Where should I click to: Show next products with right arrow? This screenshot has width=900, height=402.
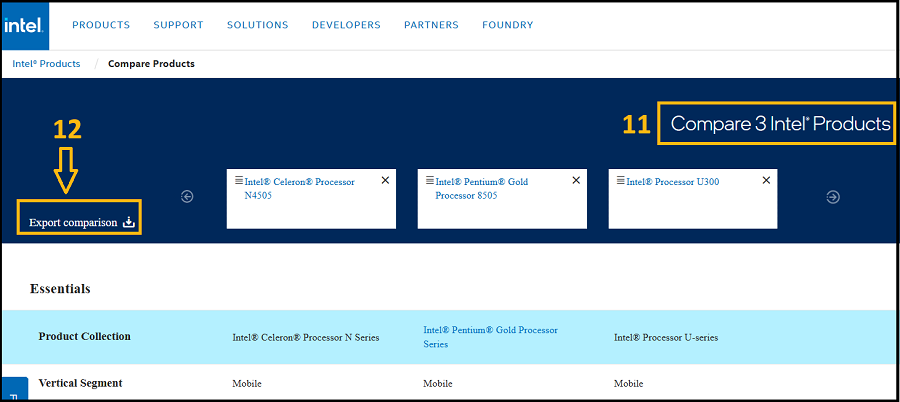(833, 197)
